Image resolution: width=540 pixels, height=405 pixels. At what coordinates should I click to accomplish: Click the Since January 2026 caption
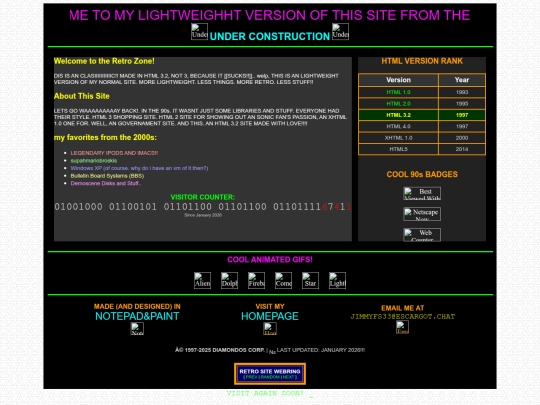pyautogui.click(x=203, y=215)
